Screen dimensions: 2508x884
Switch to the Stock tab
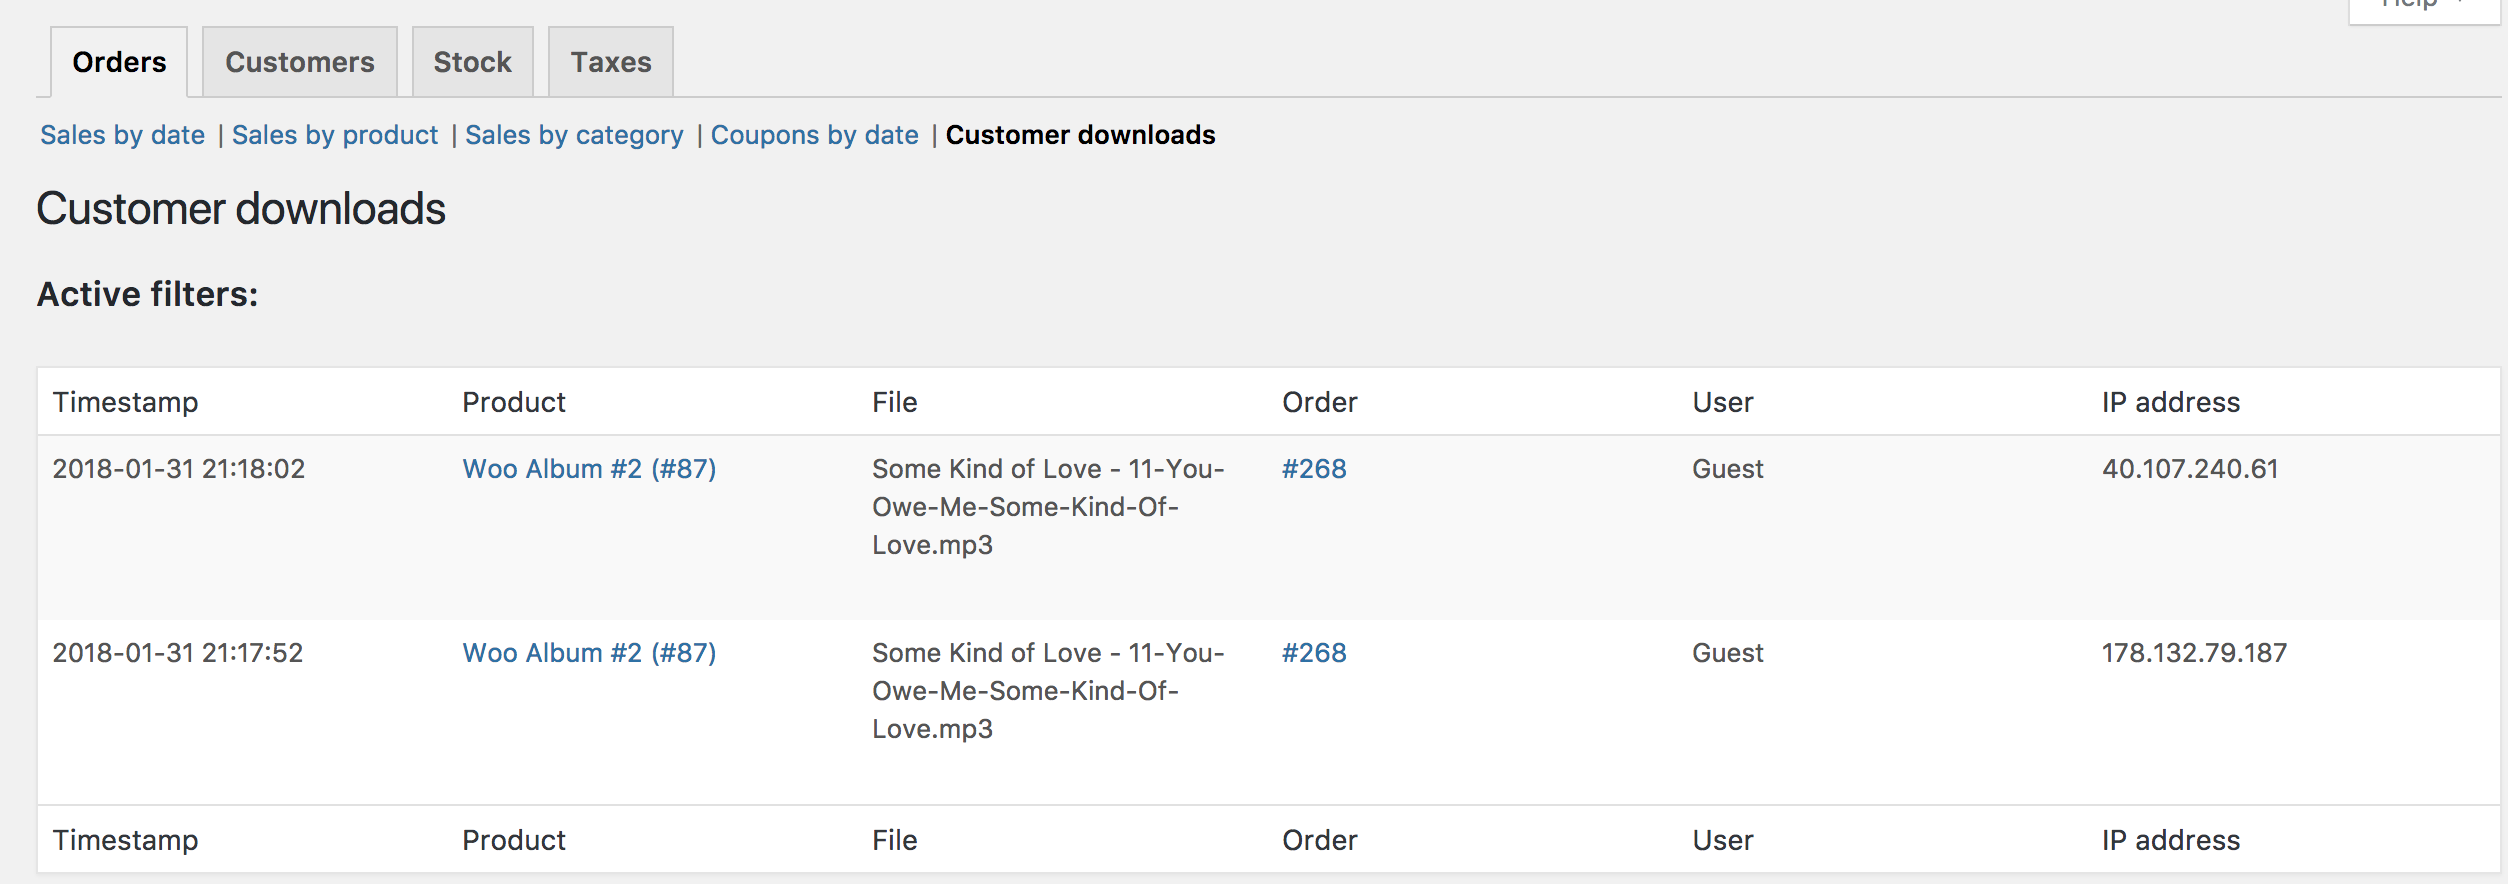point(473,61)
